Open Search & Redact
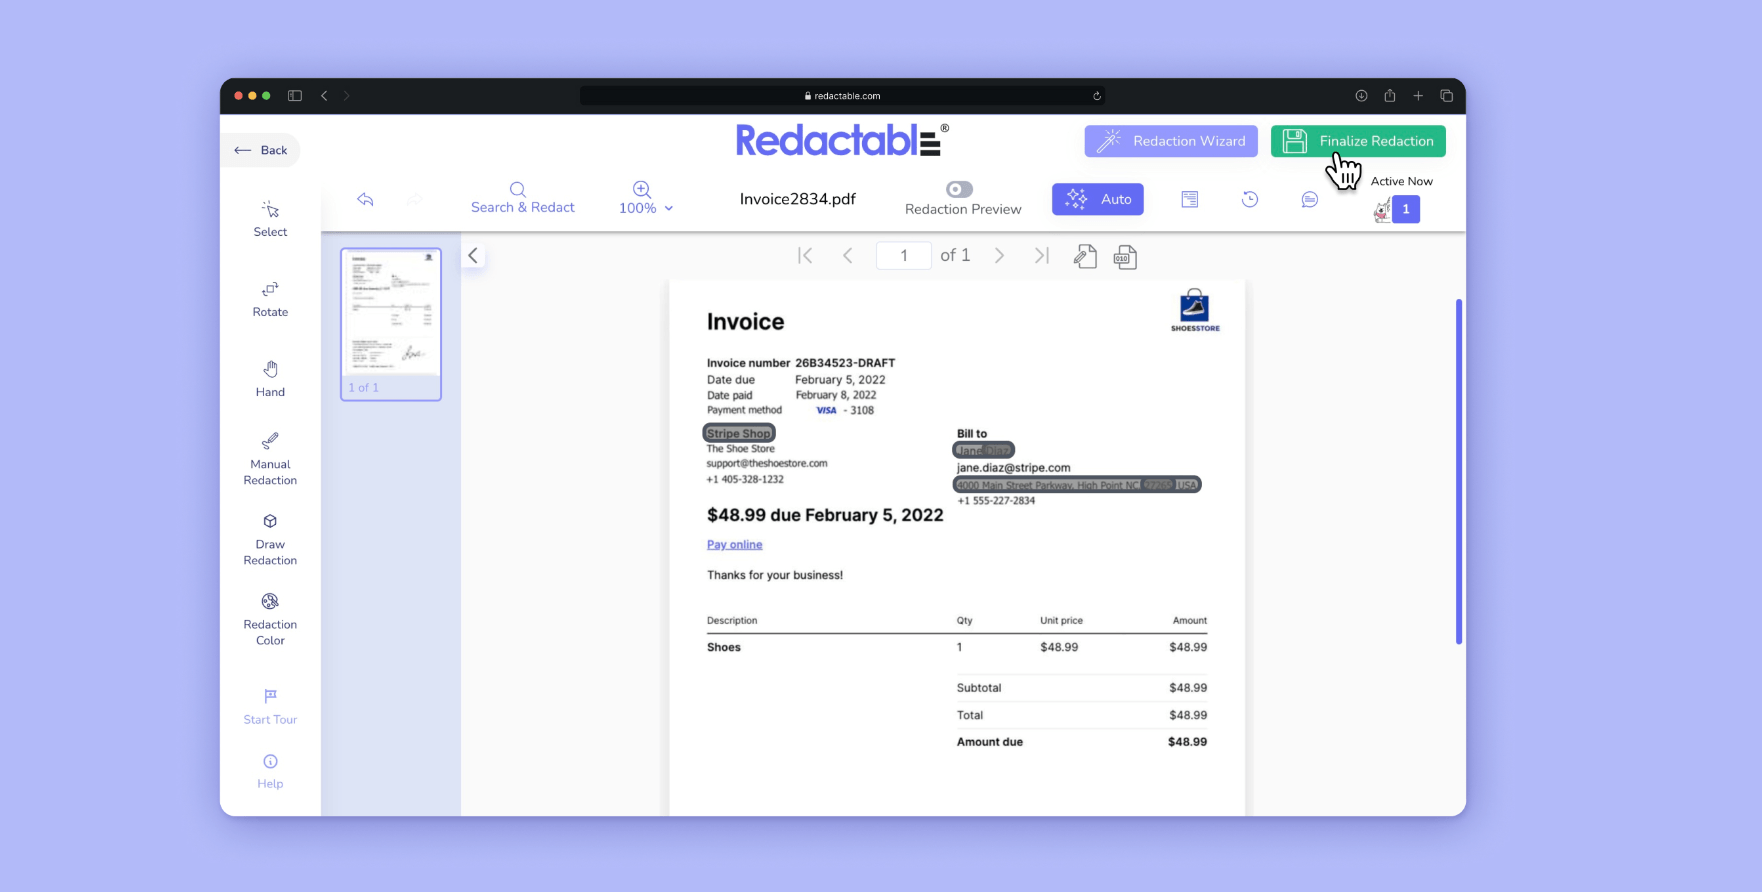Screen dimensions: 1762x892 [x=522, y=198]
